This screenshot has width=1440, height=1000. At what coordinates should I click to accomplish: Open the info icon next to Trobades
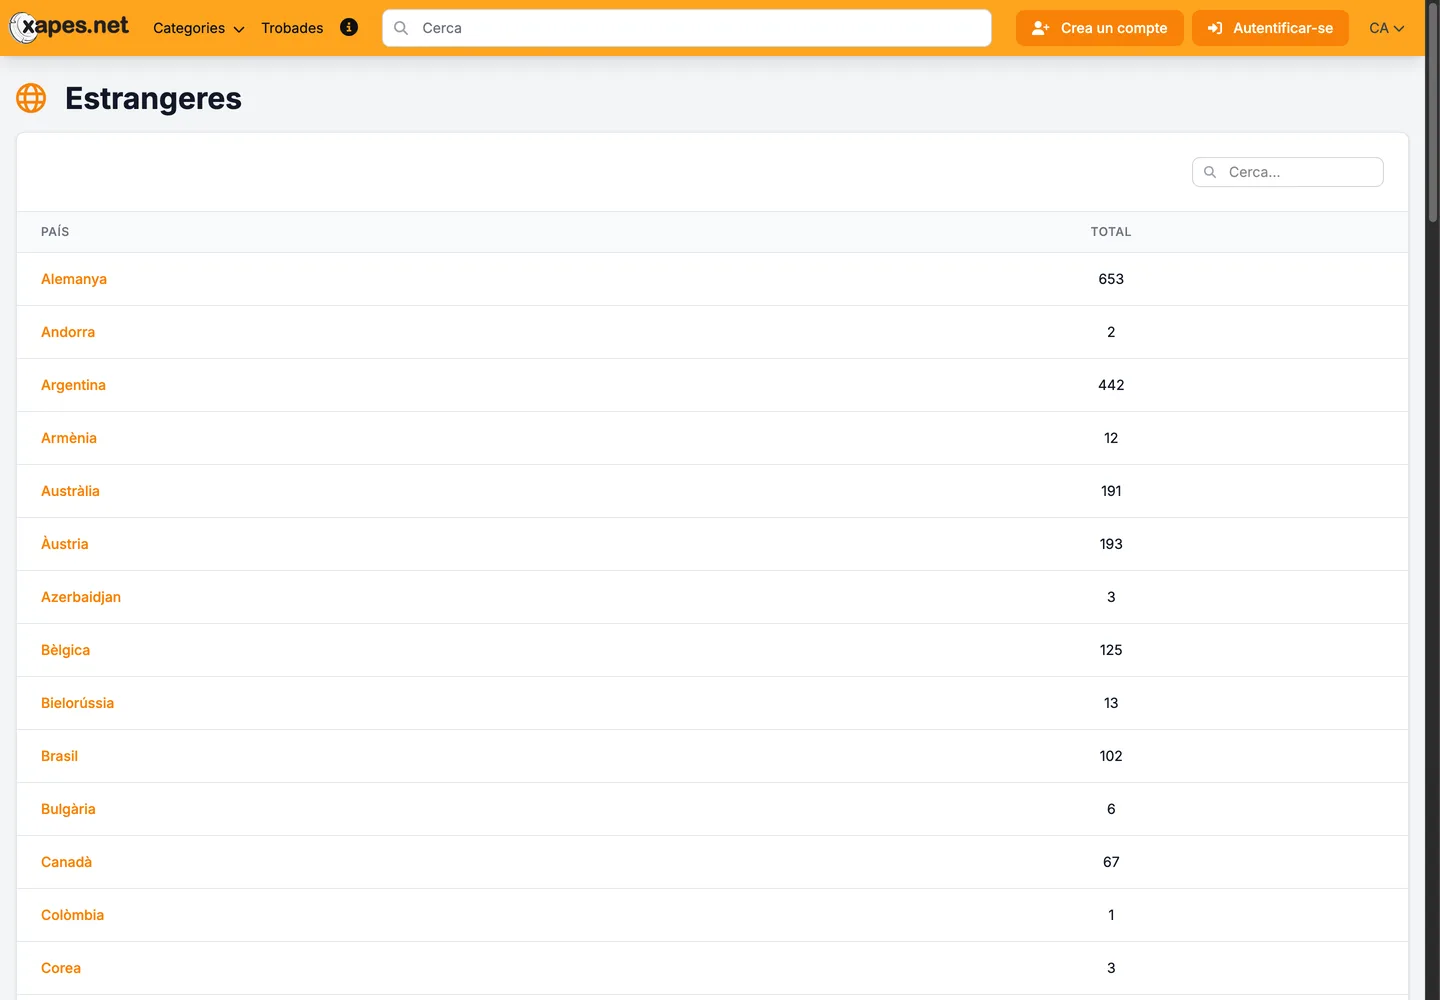(349, 28)
